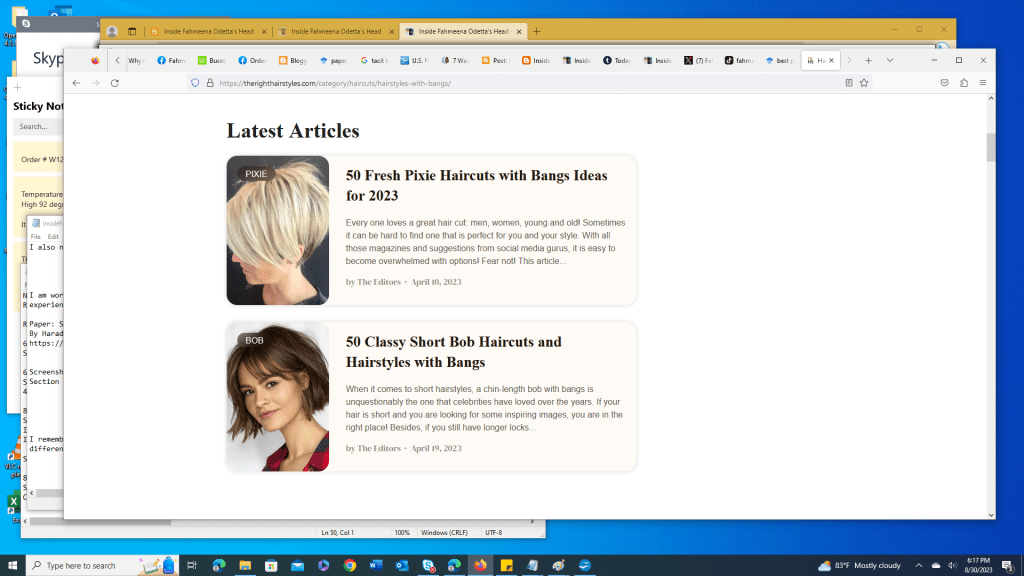
Task: Open the File menu in Notepad
Action: [x=34, y=235]
